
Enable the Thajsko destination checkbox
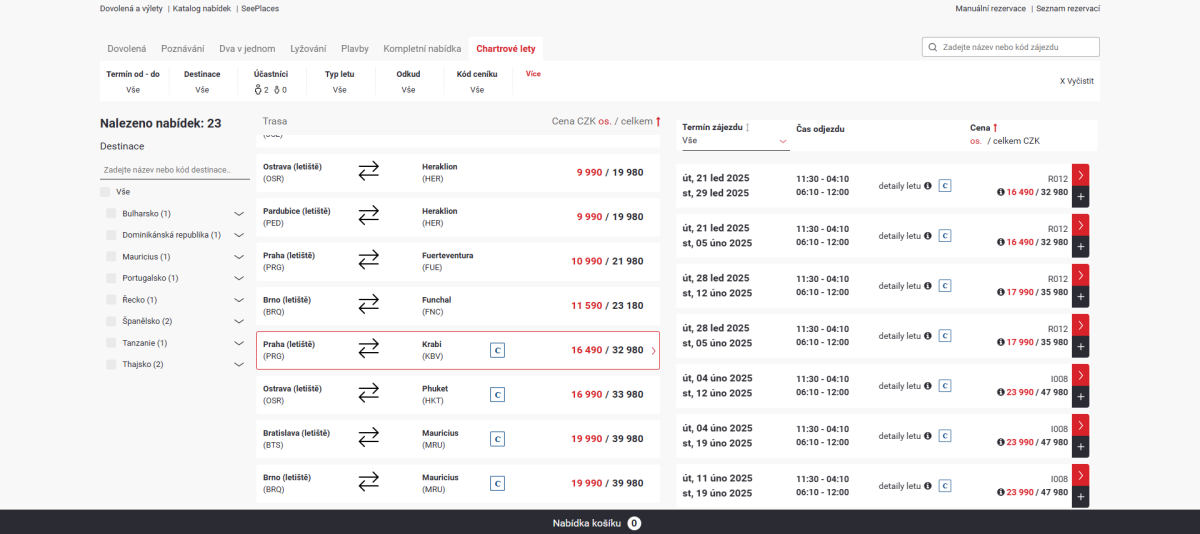tap(112, 365)
